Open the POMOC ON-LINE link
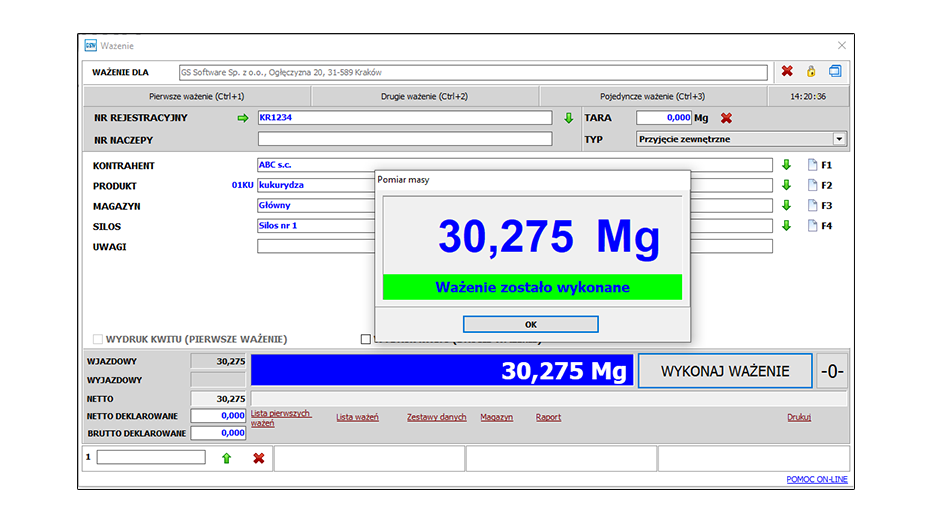This screenshot has height=522, width=932. tap(818, 481)
